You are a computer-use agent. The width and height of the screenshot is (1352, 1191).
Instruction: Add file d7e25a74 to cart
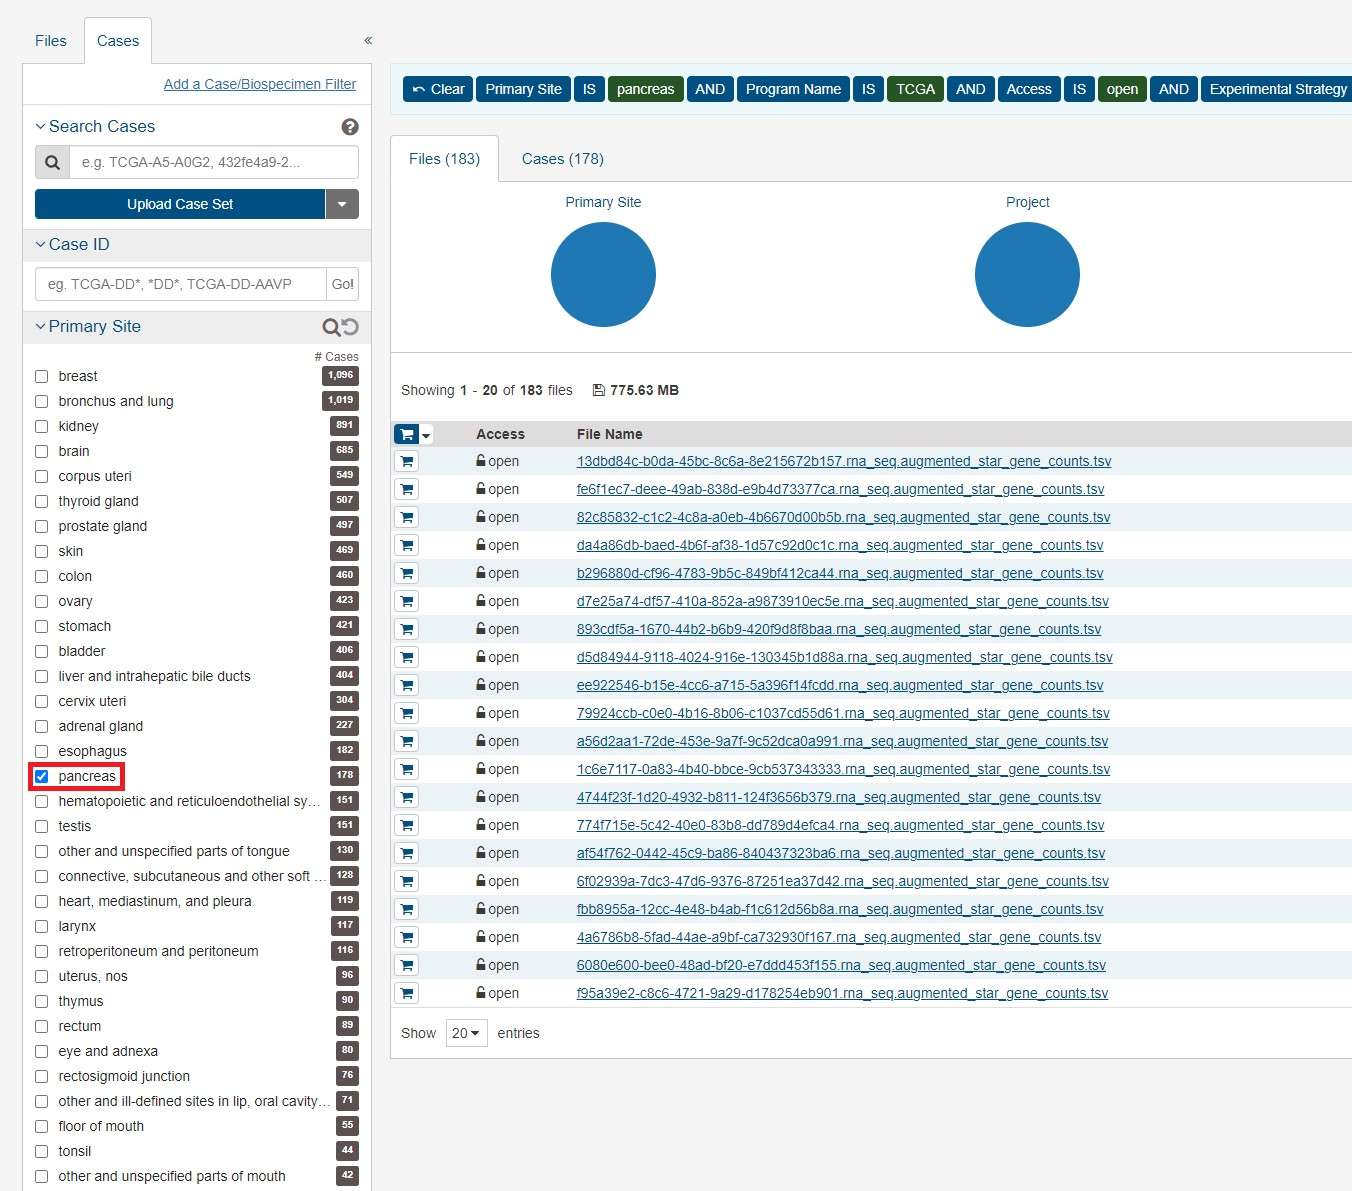(x=406, y=601)
